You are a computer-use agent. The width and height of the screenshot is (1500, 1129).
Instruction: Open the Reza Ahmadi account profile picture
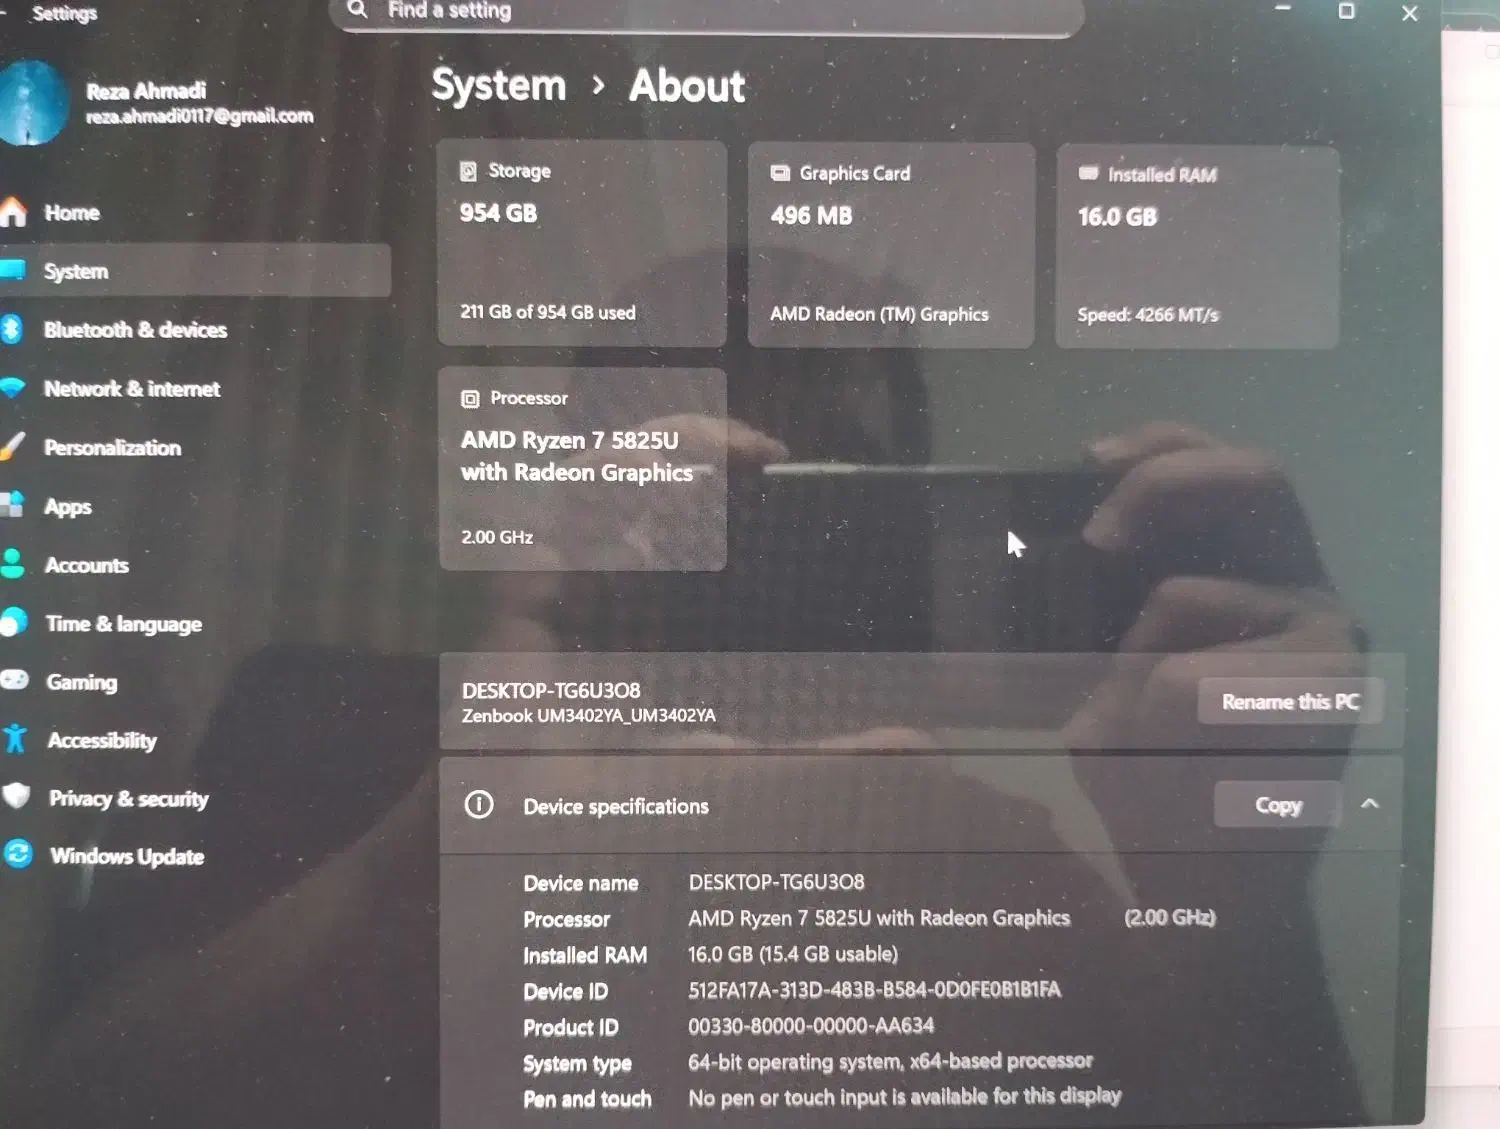point(35,103)
